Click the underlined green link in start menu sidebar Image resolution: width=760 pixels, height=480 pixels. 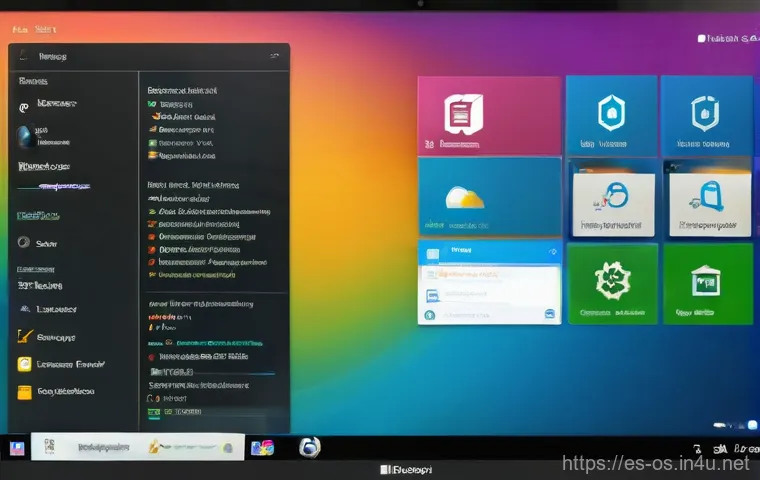click(x=38, y=216)
